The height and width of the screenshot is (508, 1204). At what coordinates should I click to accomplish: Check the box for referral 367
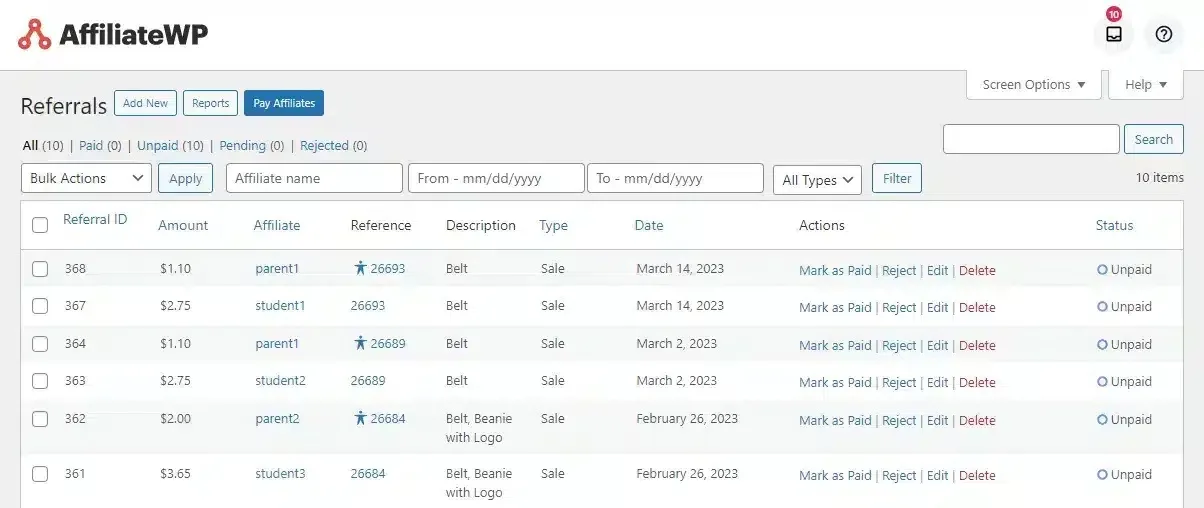(x=40, y=306)
